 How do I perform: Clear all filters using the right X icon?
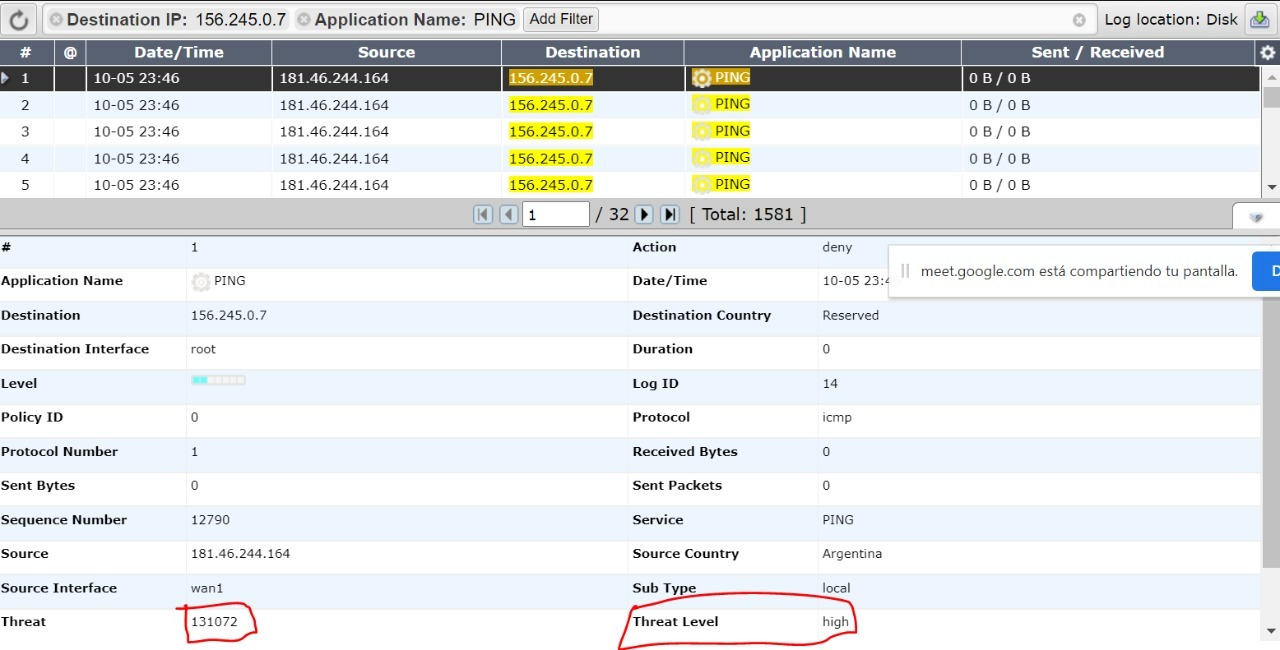coord(1079,20)
